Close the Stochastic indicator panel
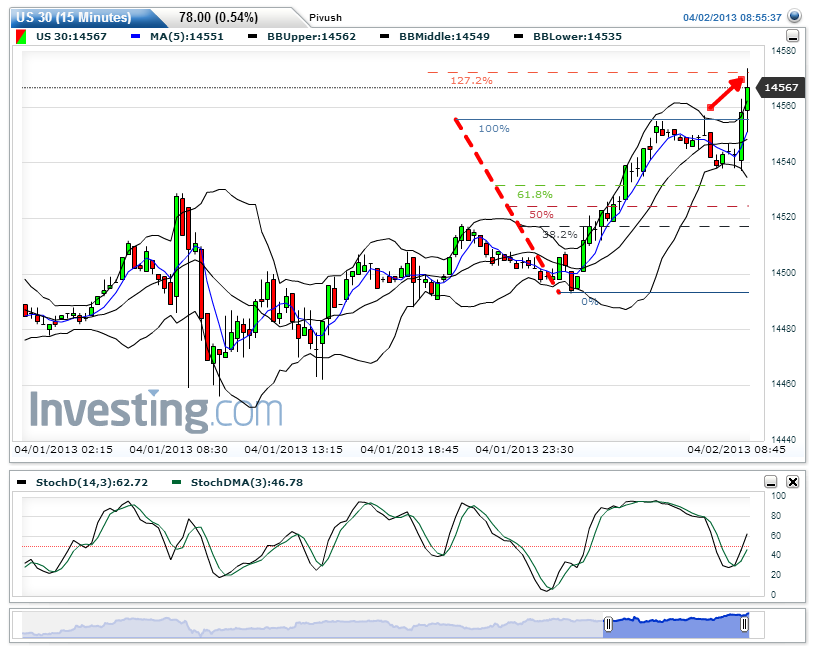This screenshot has width=816, height=651. tap(793, 482)
